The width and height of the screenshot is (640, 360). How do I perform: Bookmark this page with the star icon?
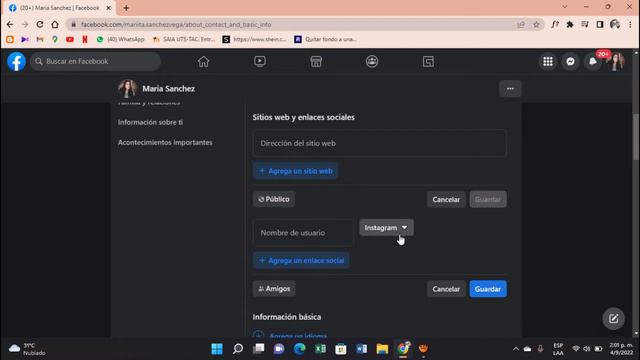536,24
